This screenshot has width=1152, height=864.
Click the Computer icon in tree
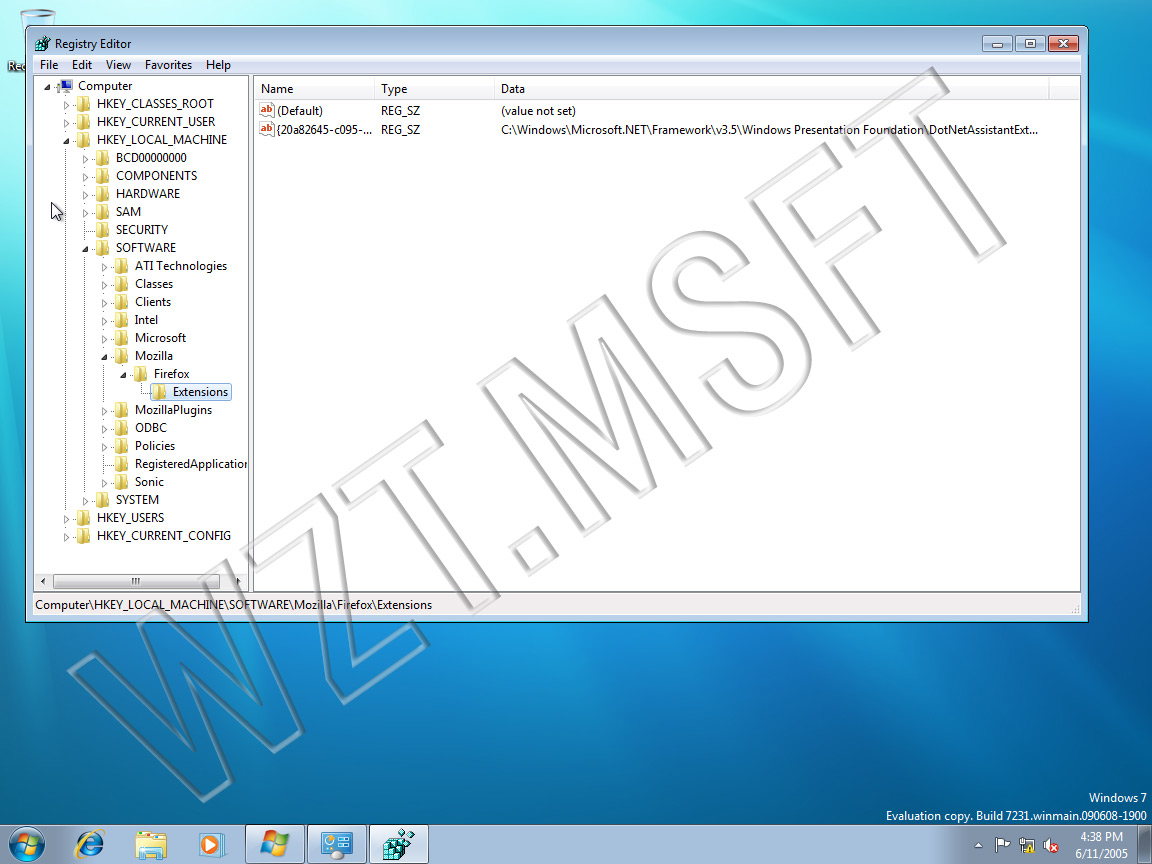[x=66, y=86]
